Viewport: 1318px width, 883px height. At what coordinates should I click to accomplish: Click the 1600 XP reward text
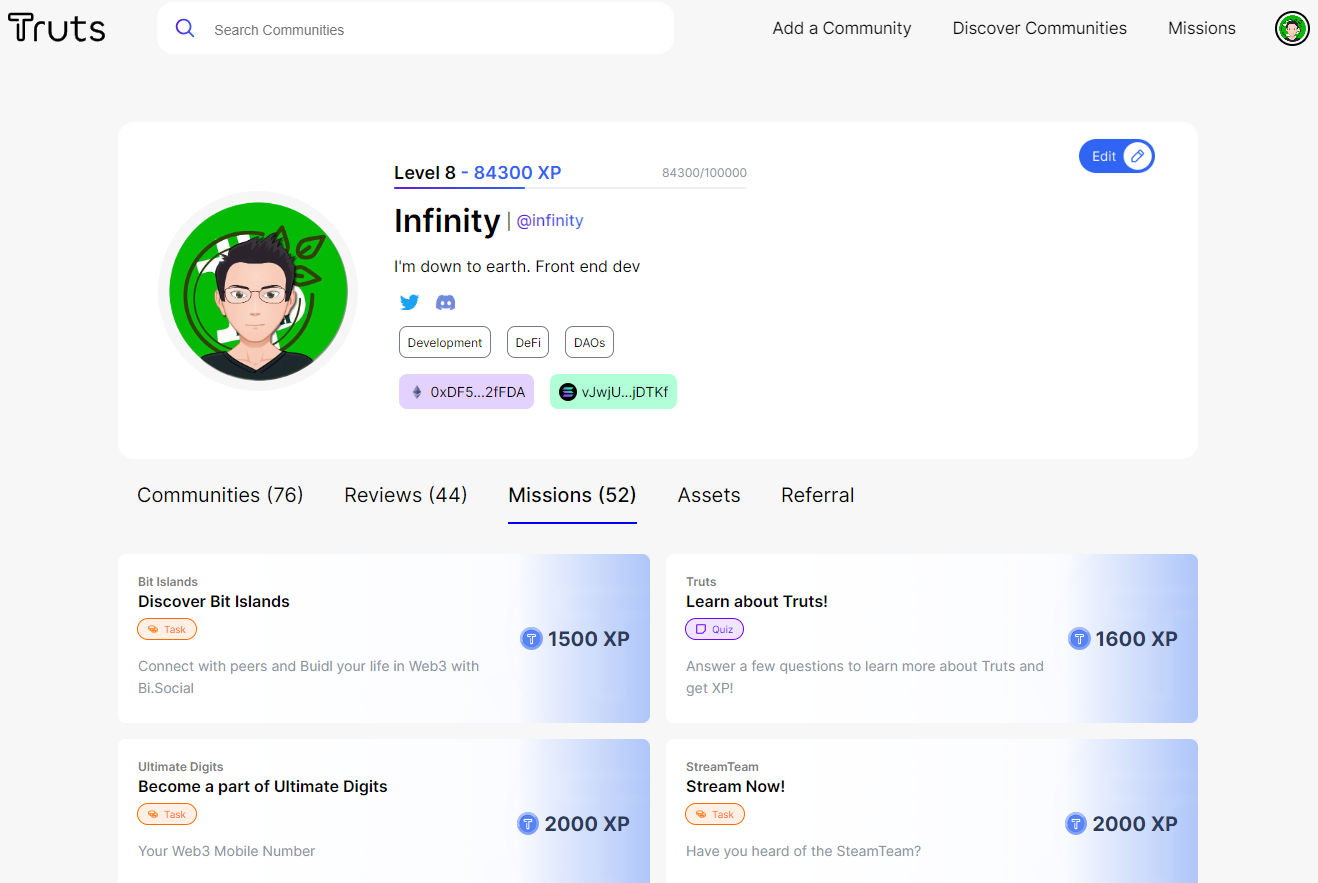[1137, 639]
